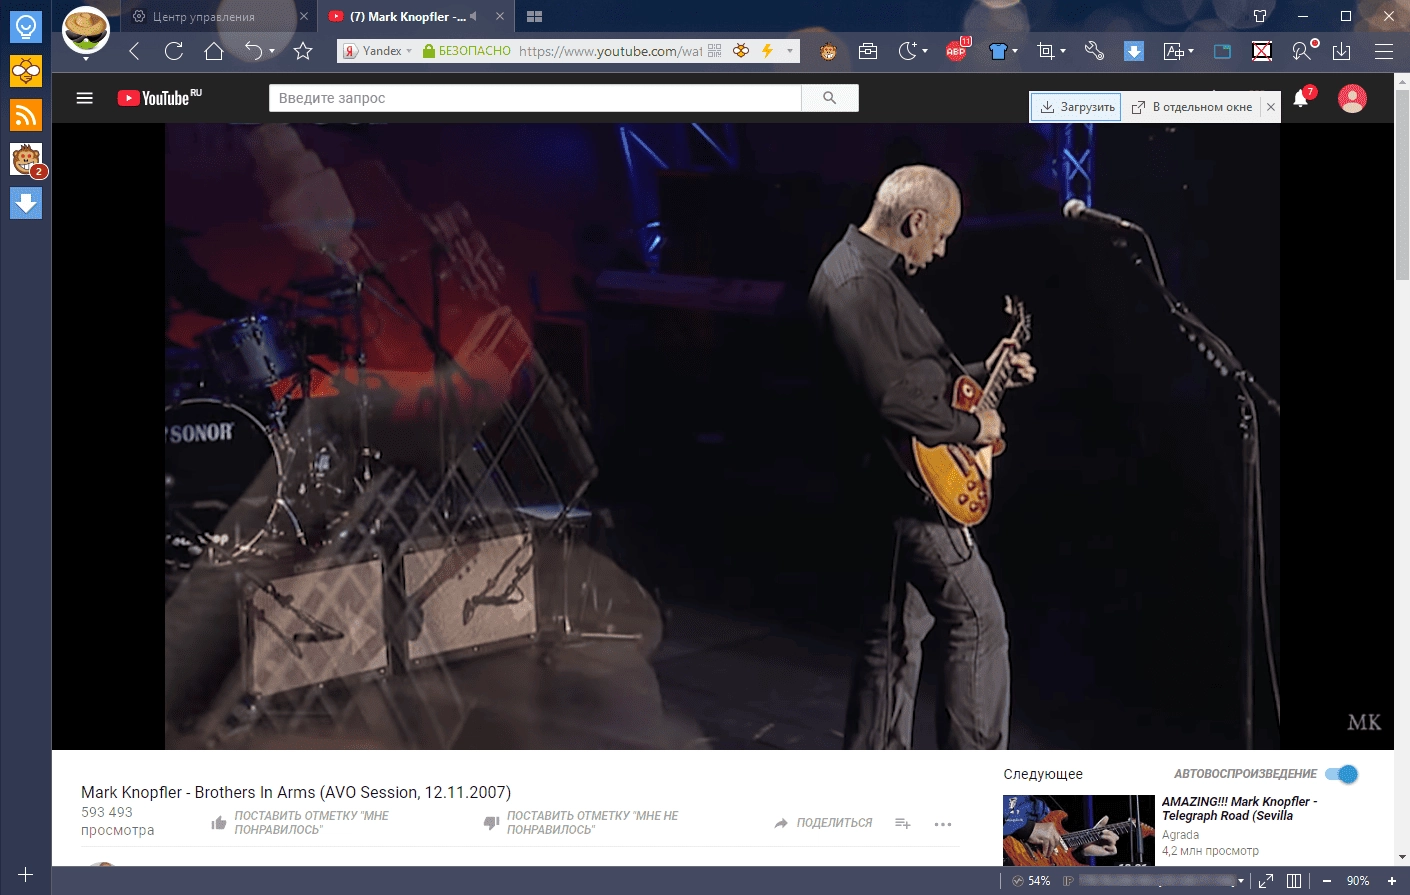Open the skin T-shirt icon
1410x895 pixels.
(x=998, y=51)
